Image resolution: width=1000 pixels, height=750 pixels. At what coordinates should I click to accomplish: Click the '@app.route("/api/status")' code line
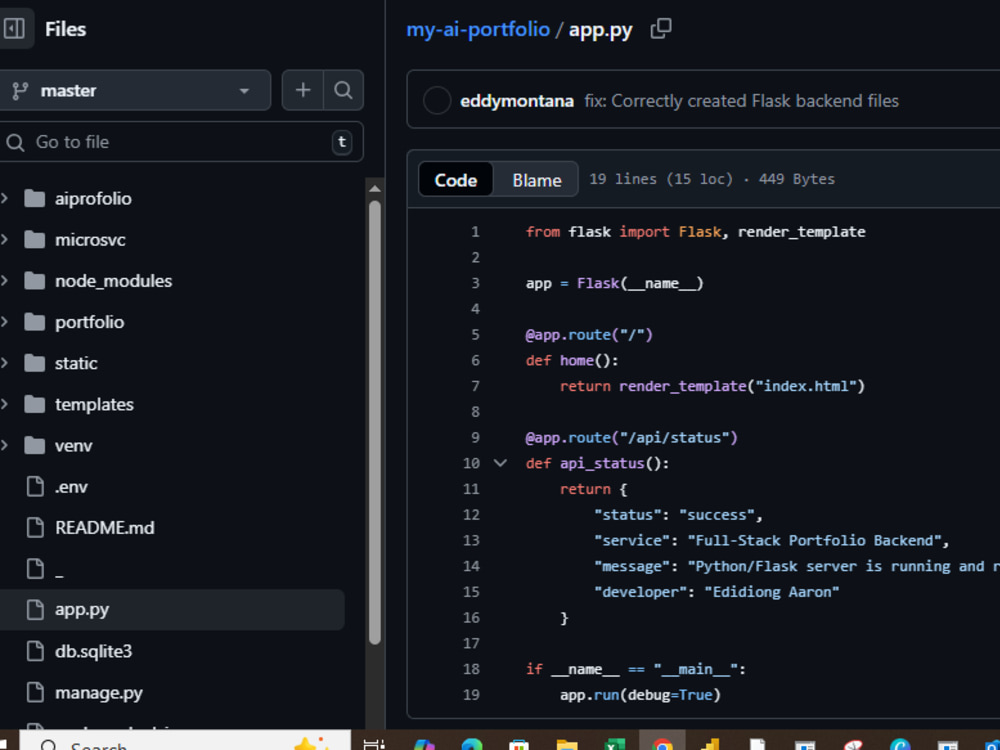tap(631, 438)
